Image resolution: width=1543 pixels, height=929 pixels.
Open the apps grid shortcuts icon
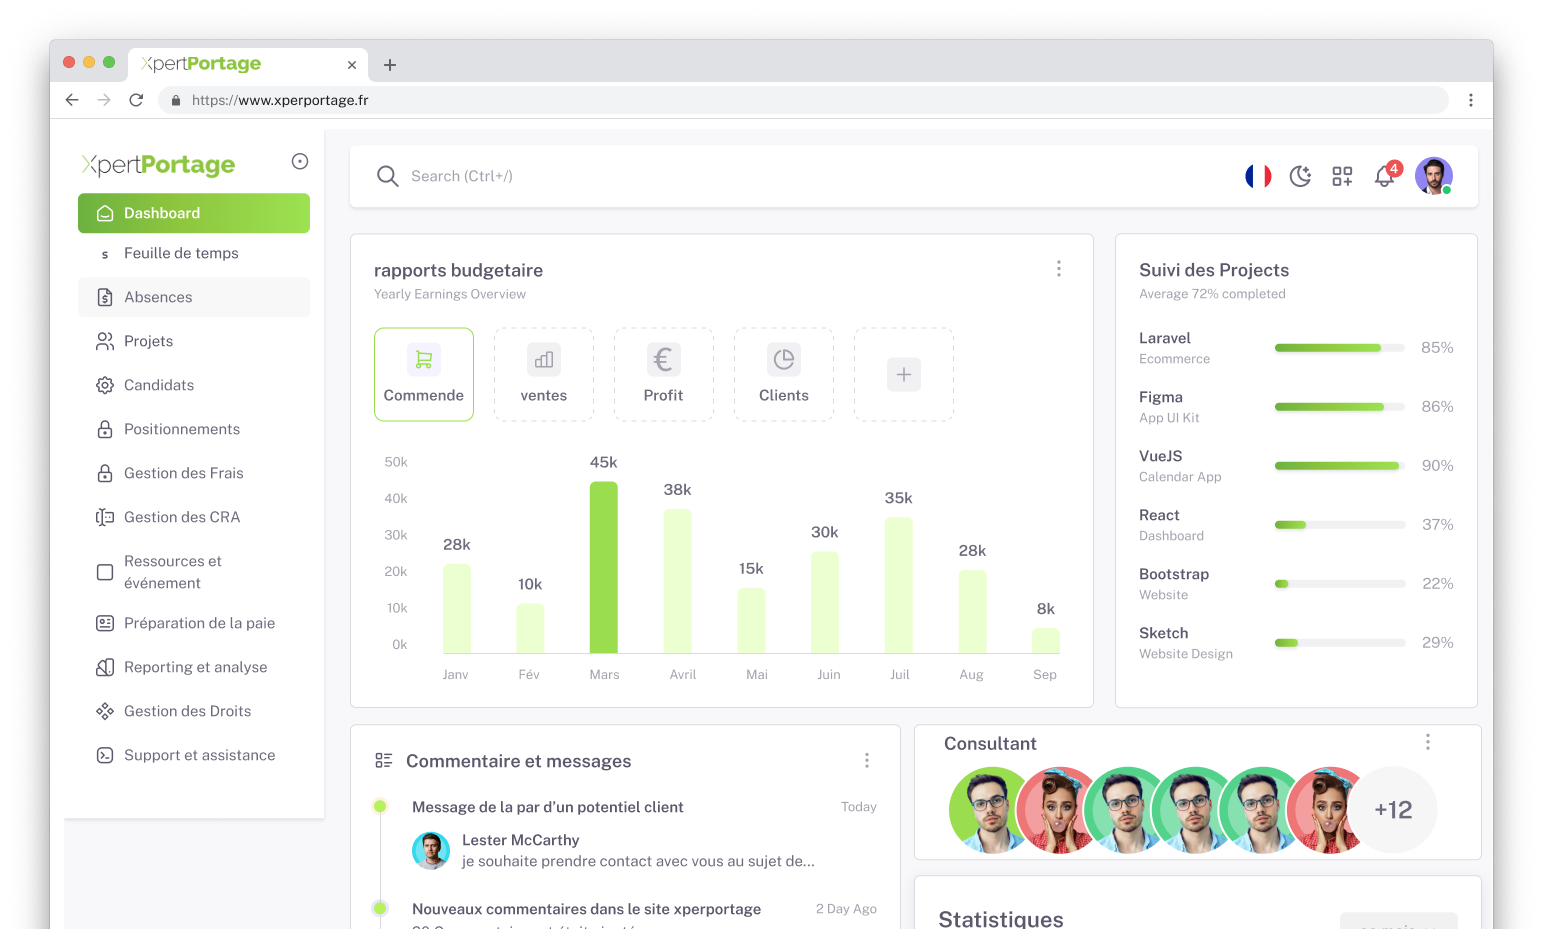[x=1342, y=176]
